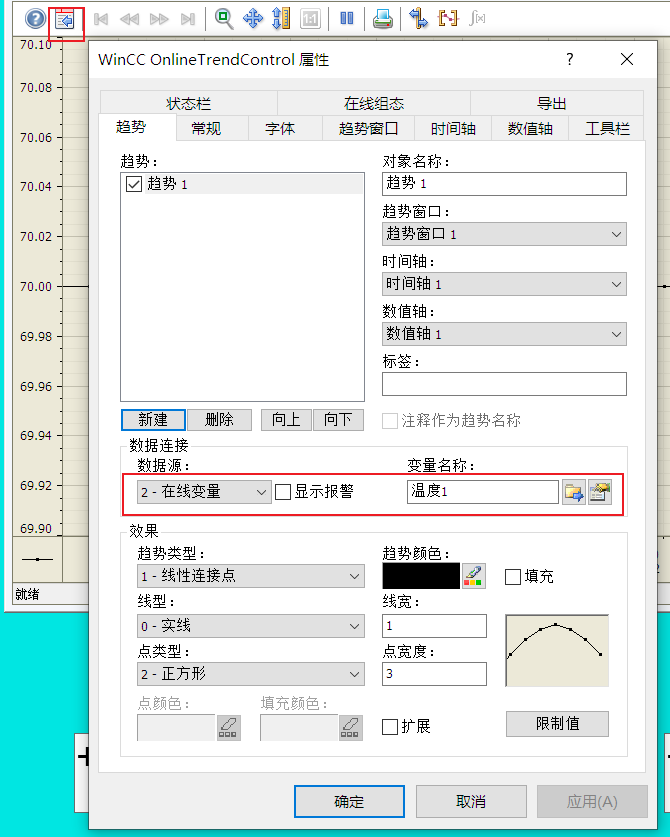The image size is (670, 837).
Task: Pause trend updating with stop icon
Action: 347,19
